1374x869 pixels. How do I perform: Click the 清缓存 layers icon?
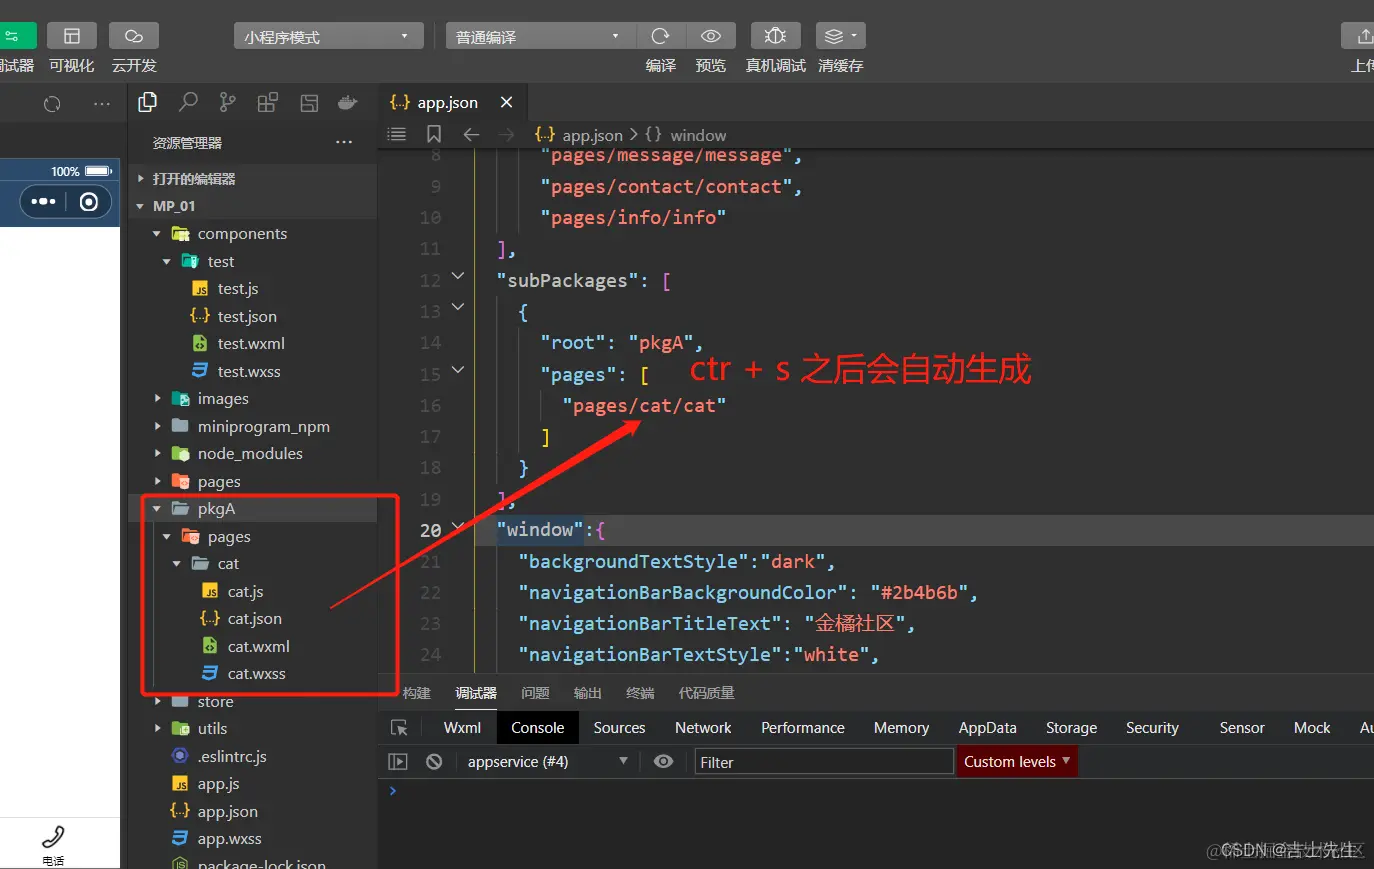pyautogui.click(x=840, y=36)
